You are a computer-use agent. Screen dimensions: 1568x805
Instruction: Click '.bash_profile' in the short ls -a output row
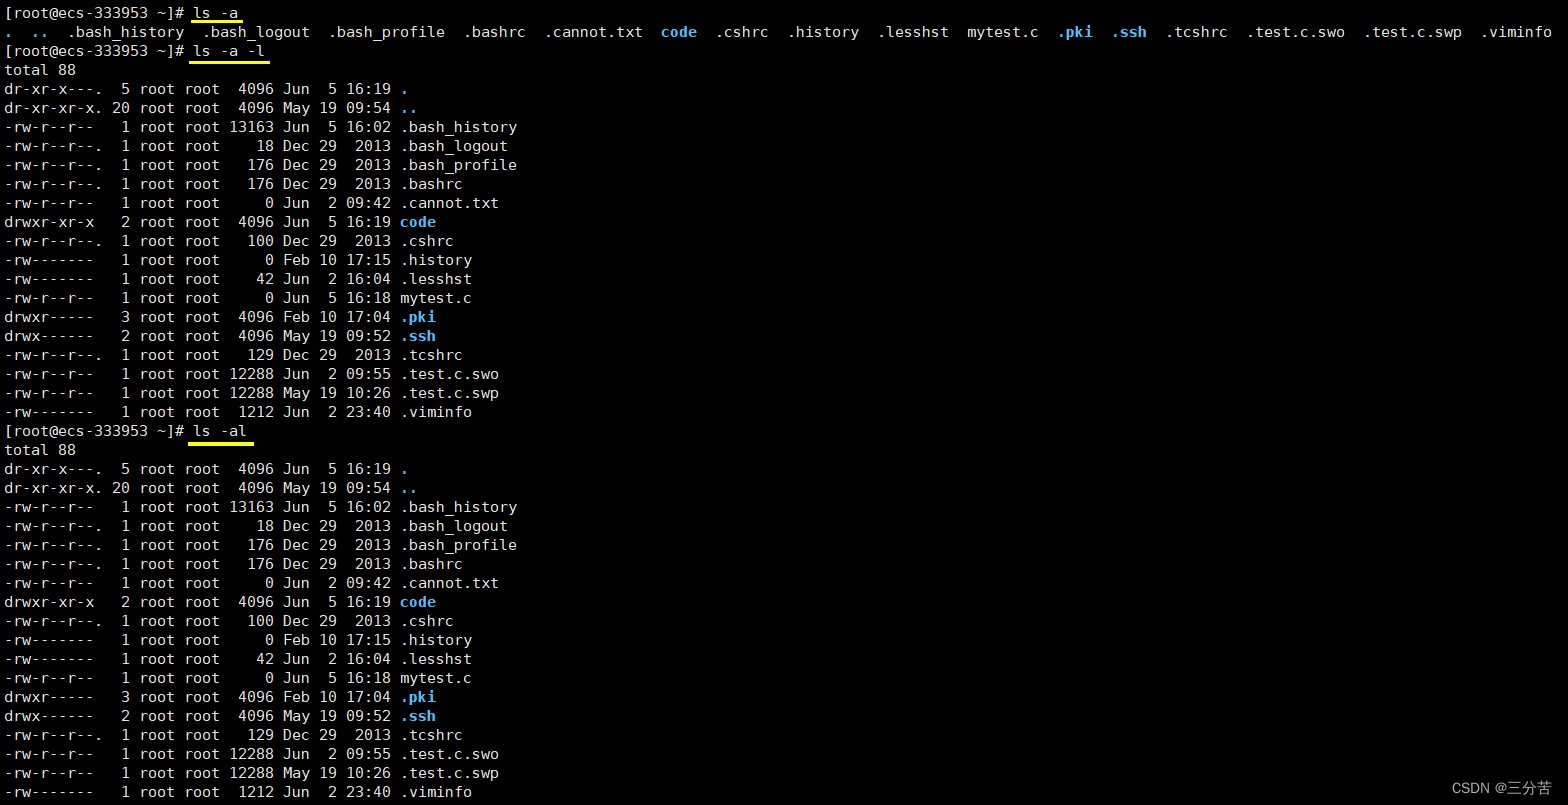387,32
